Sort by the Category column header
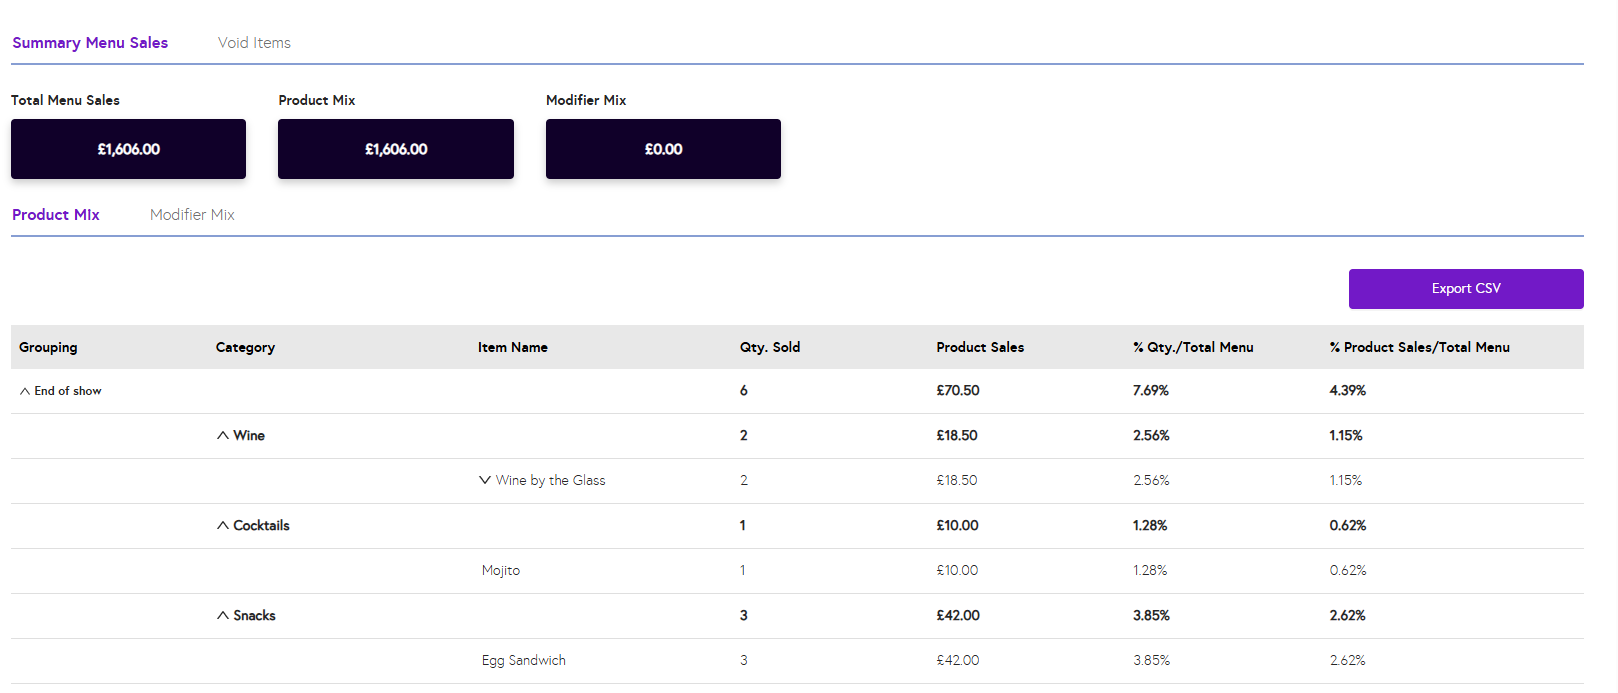1618x693 pixels. coord(245,347)
